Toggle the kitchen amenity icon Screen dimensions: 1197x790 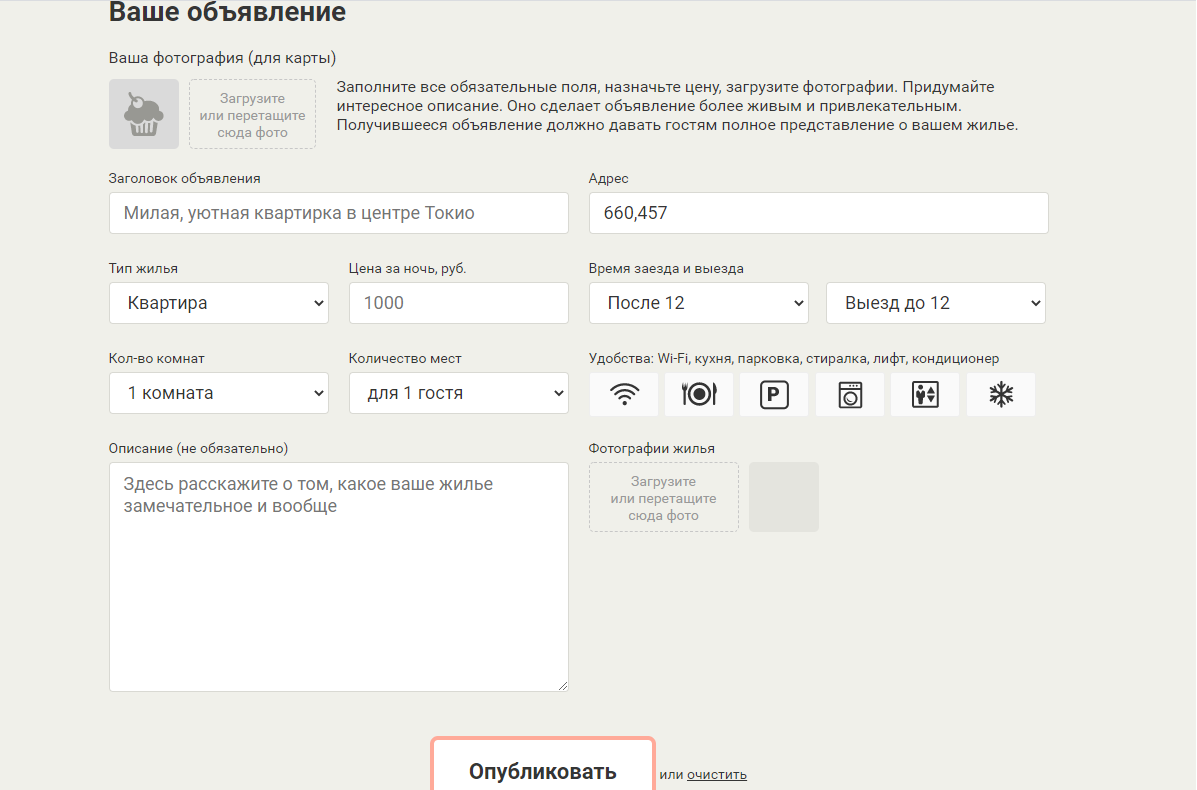coord(699,394)
